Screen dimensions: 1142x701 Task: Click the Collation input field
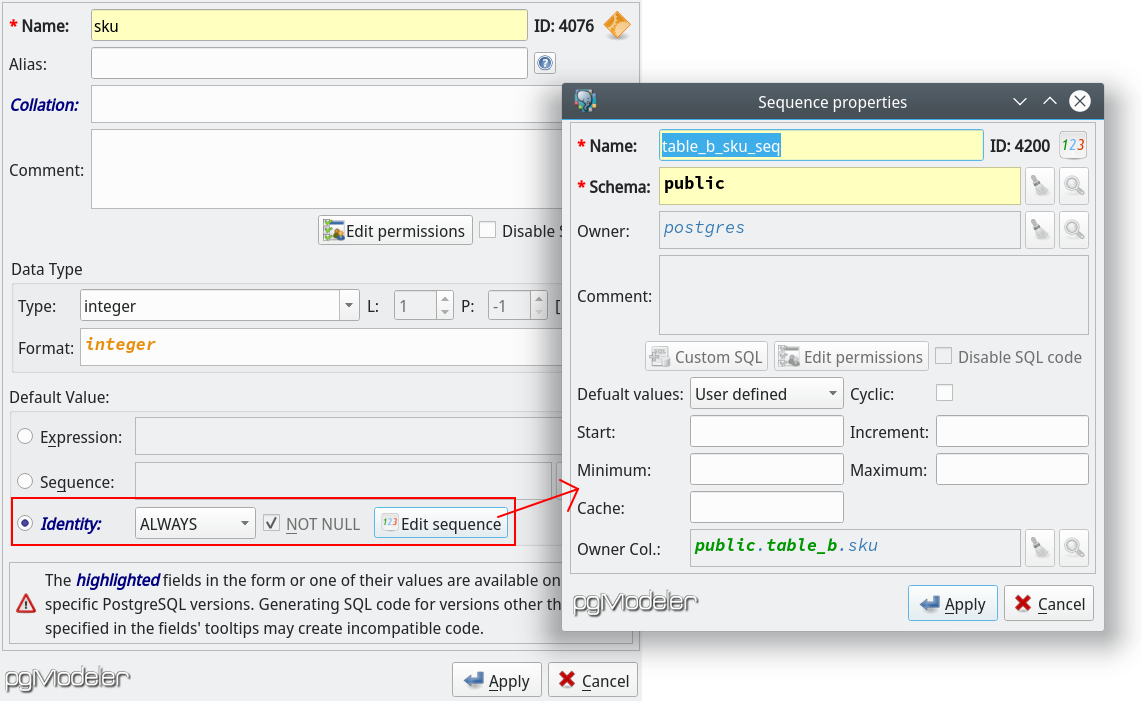click(327, 104)
